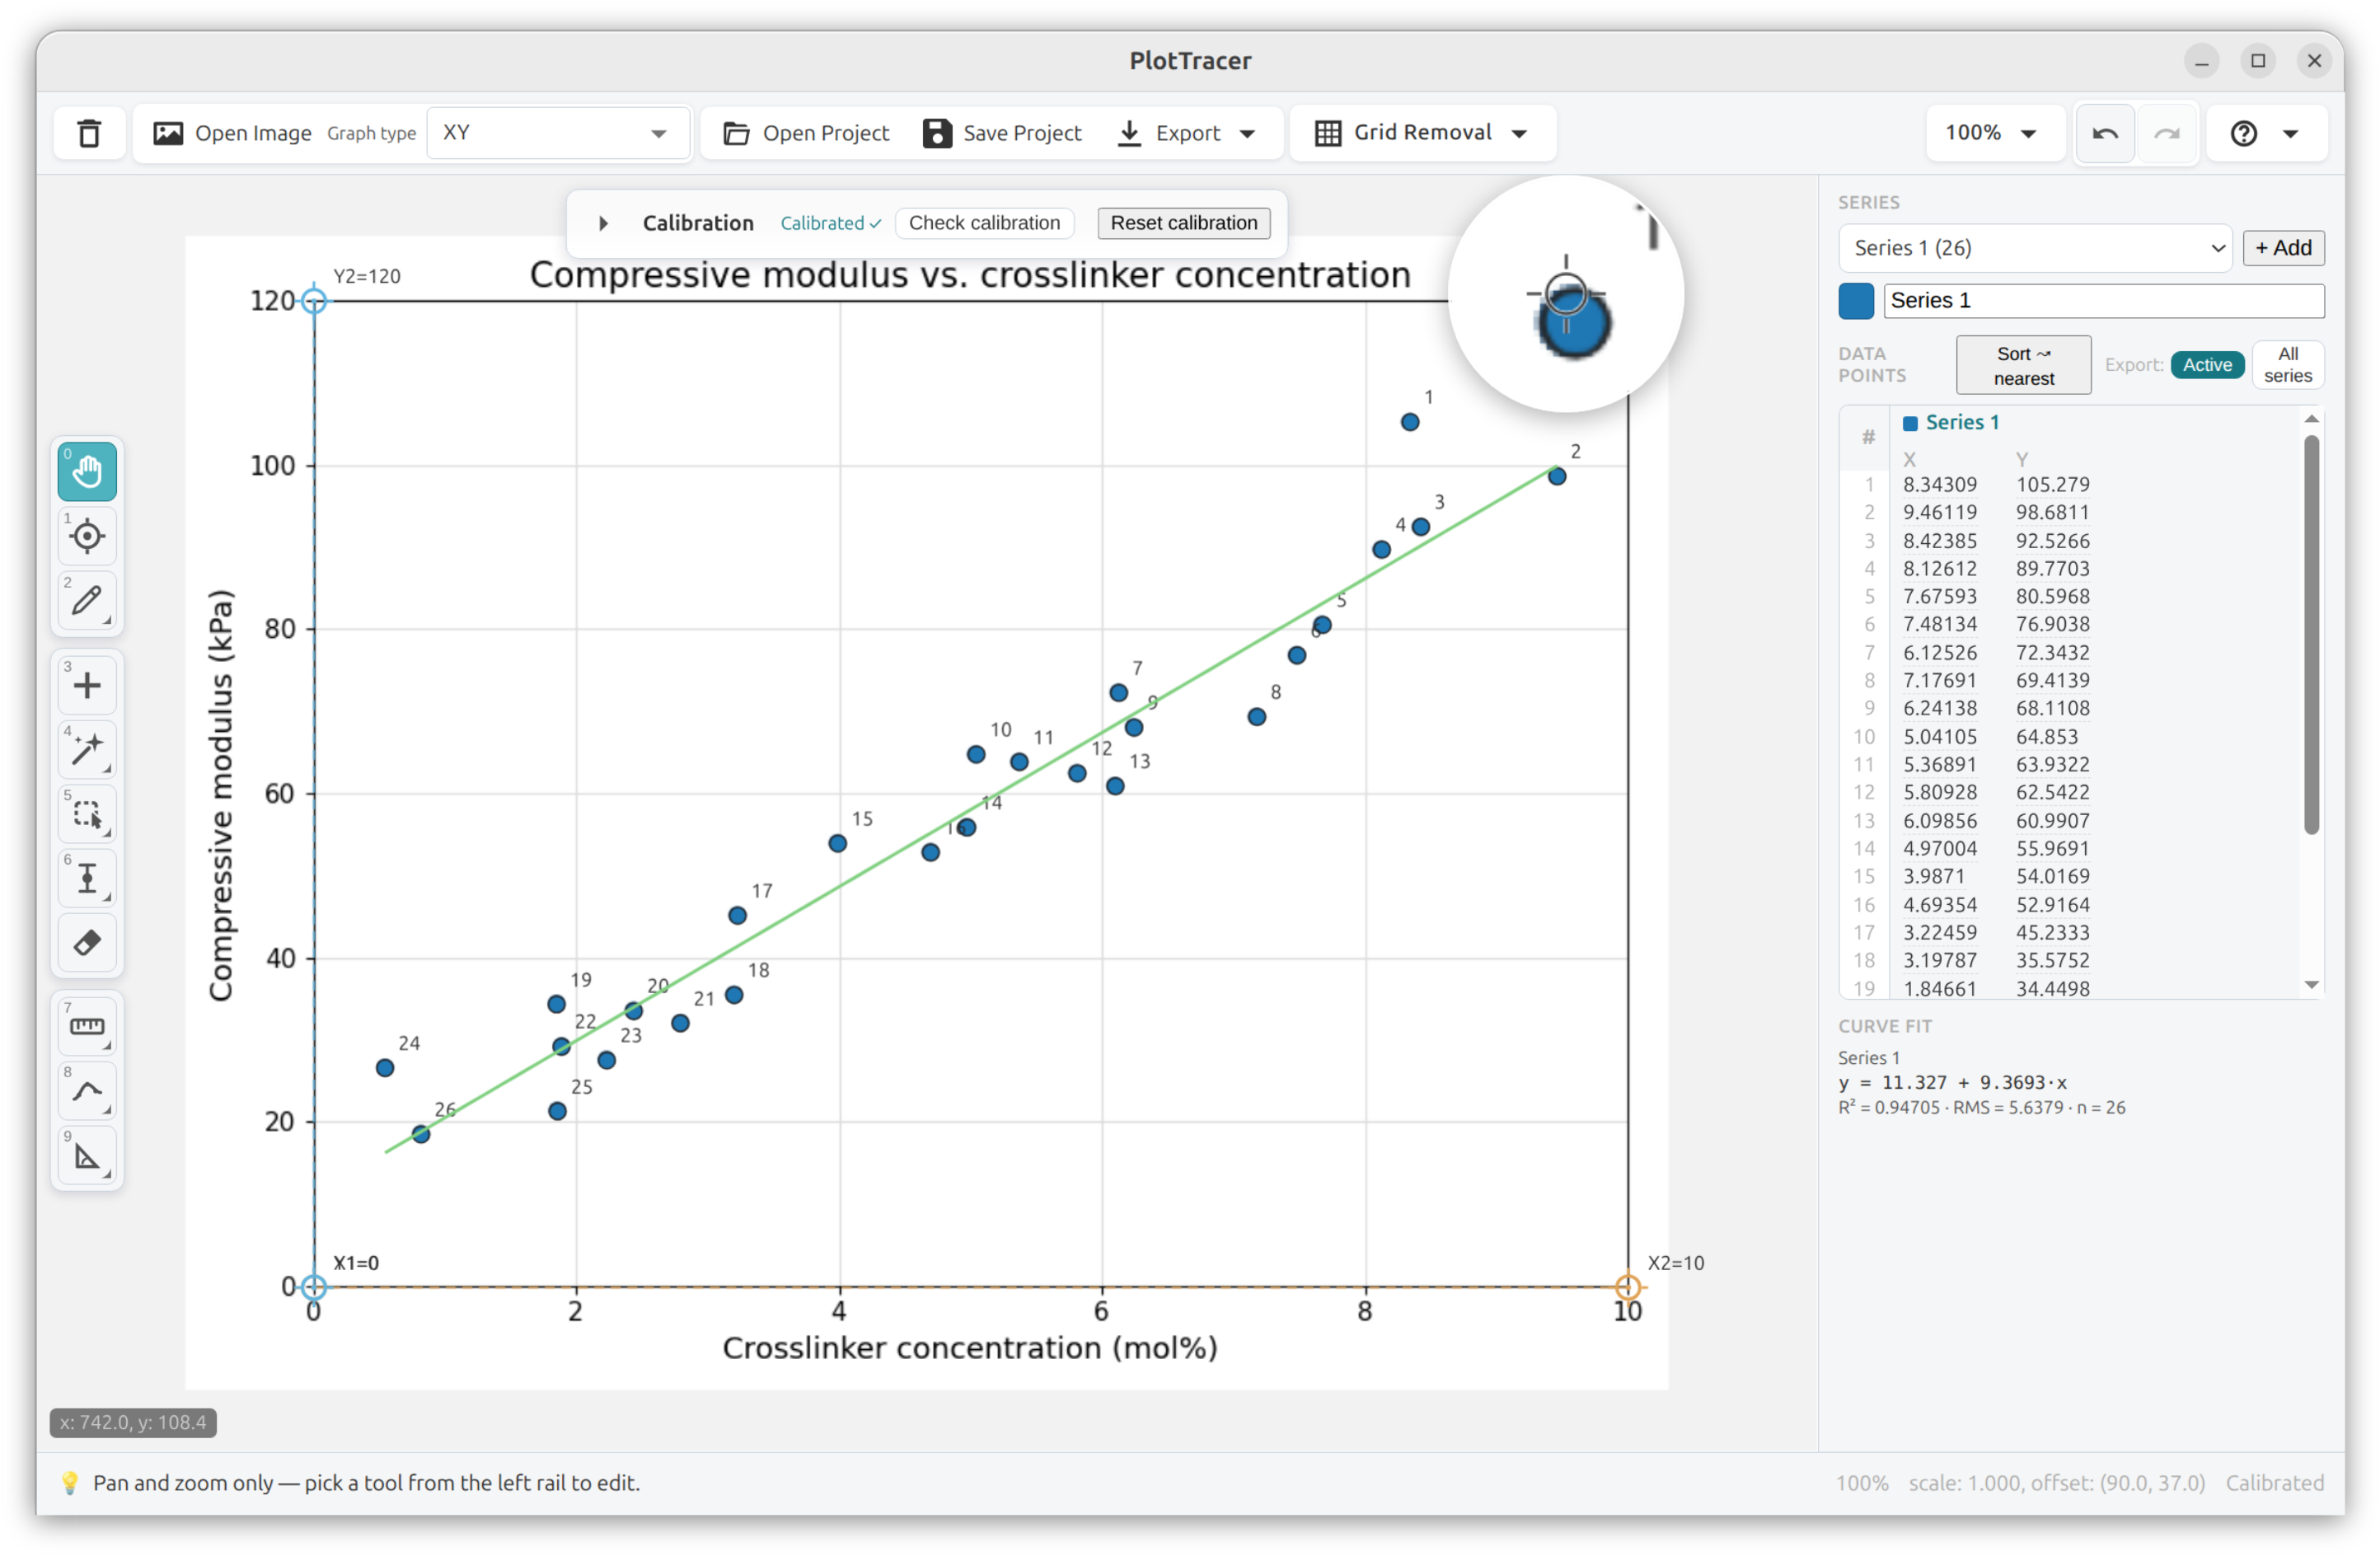Click the Open Project label

click(x=825, y=133)
